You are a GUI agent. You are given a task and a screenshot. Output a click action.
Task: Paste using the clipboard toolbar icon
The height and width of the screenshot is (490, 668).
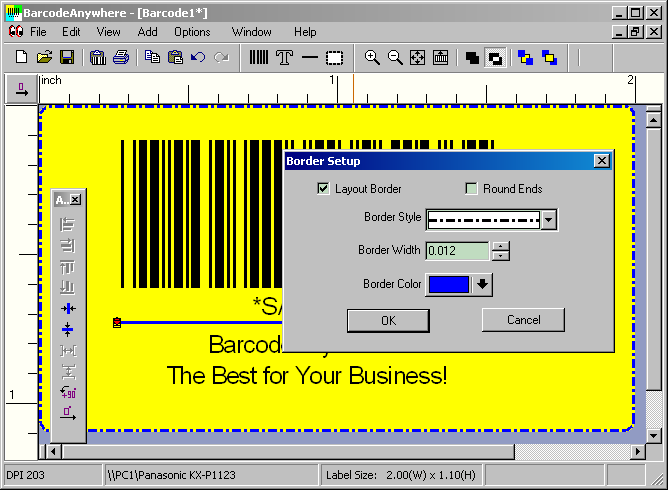pyautogui.click(x=175, y=57)
